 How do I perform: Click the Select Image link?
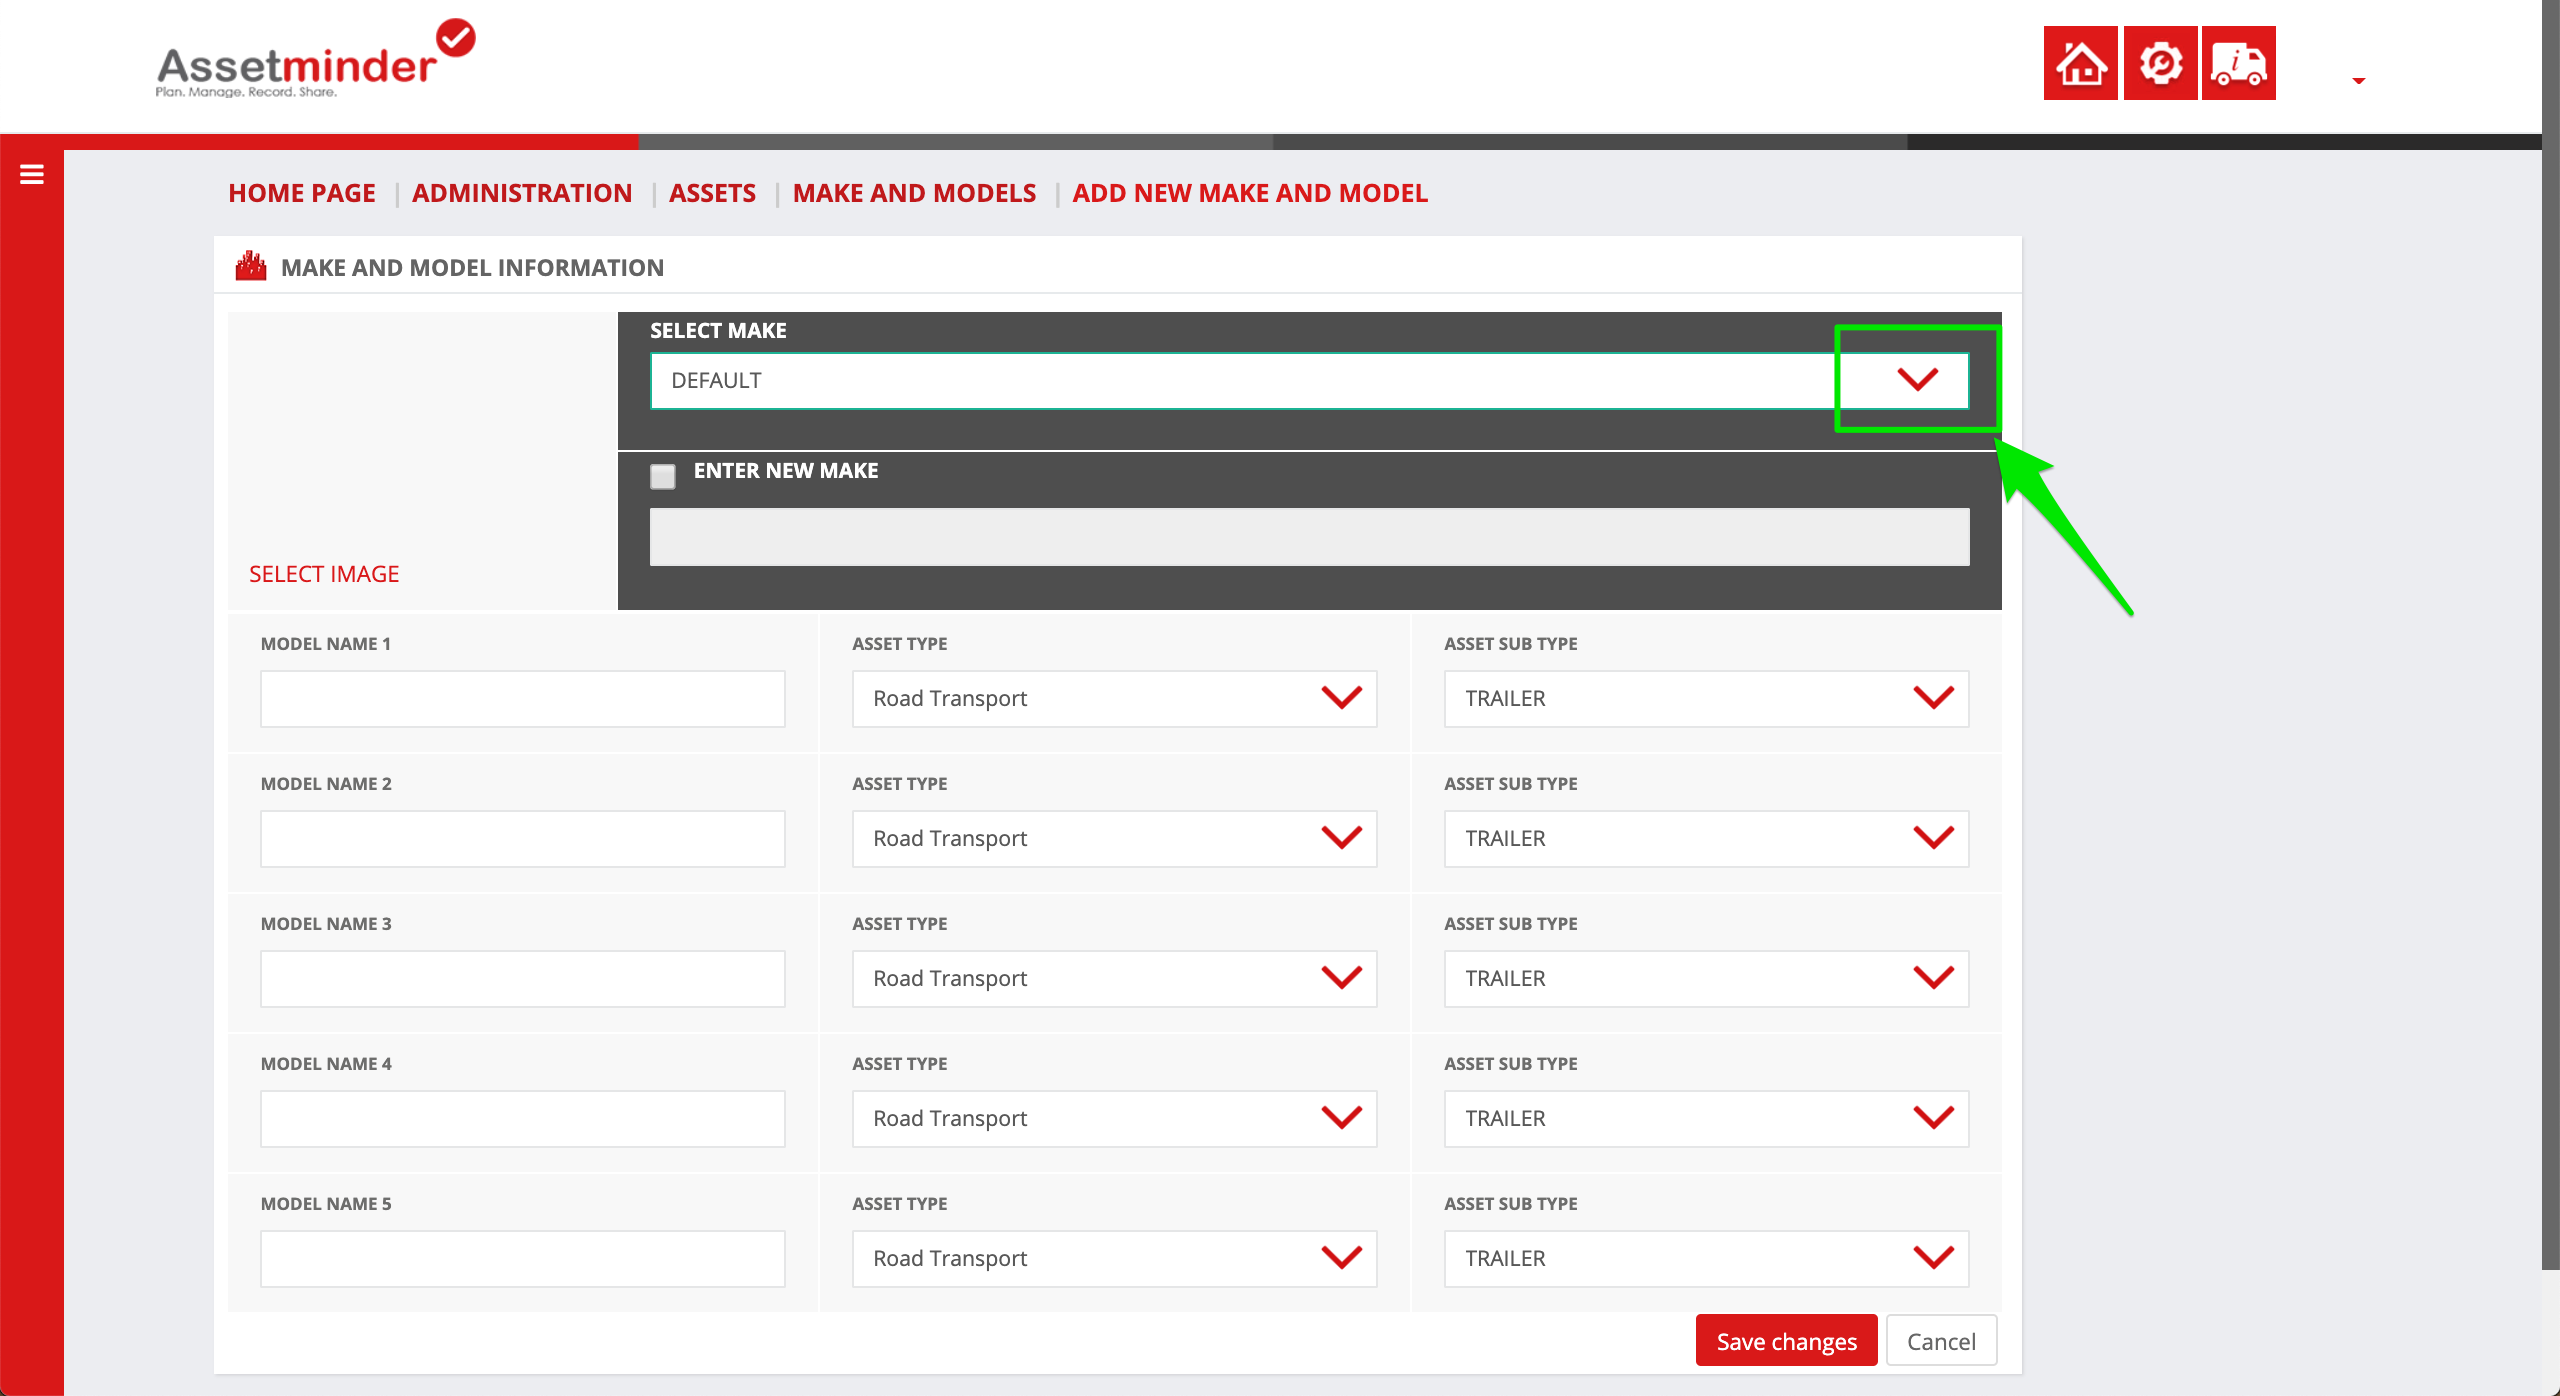tap(324, 574)
